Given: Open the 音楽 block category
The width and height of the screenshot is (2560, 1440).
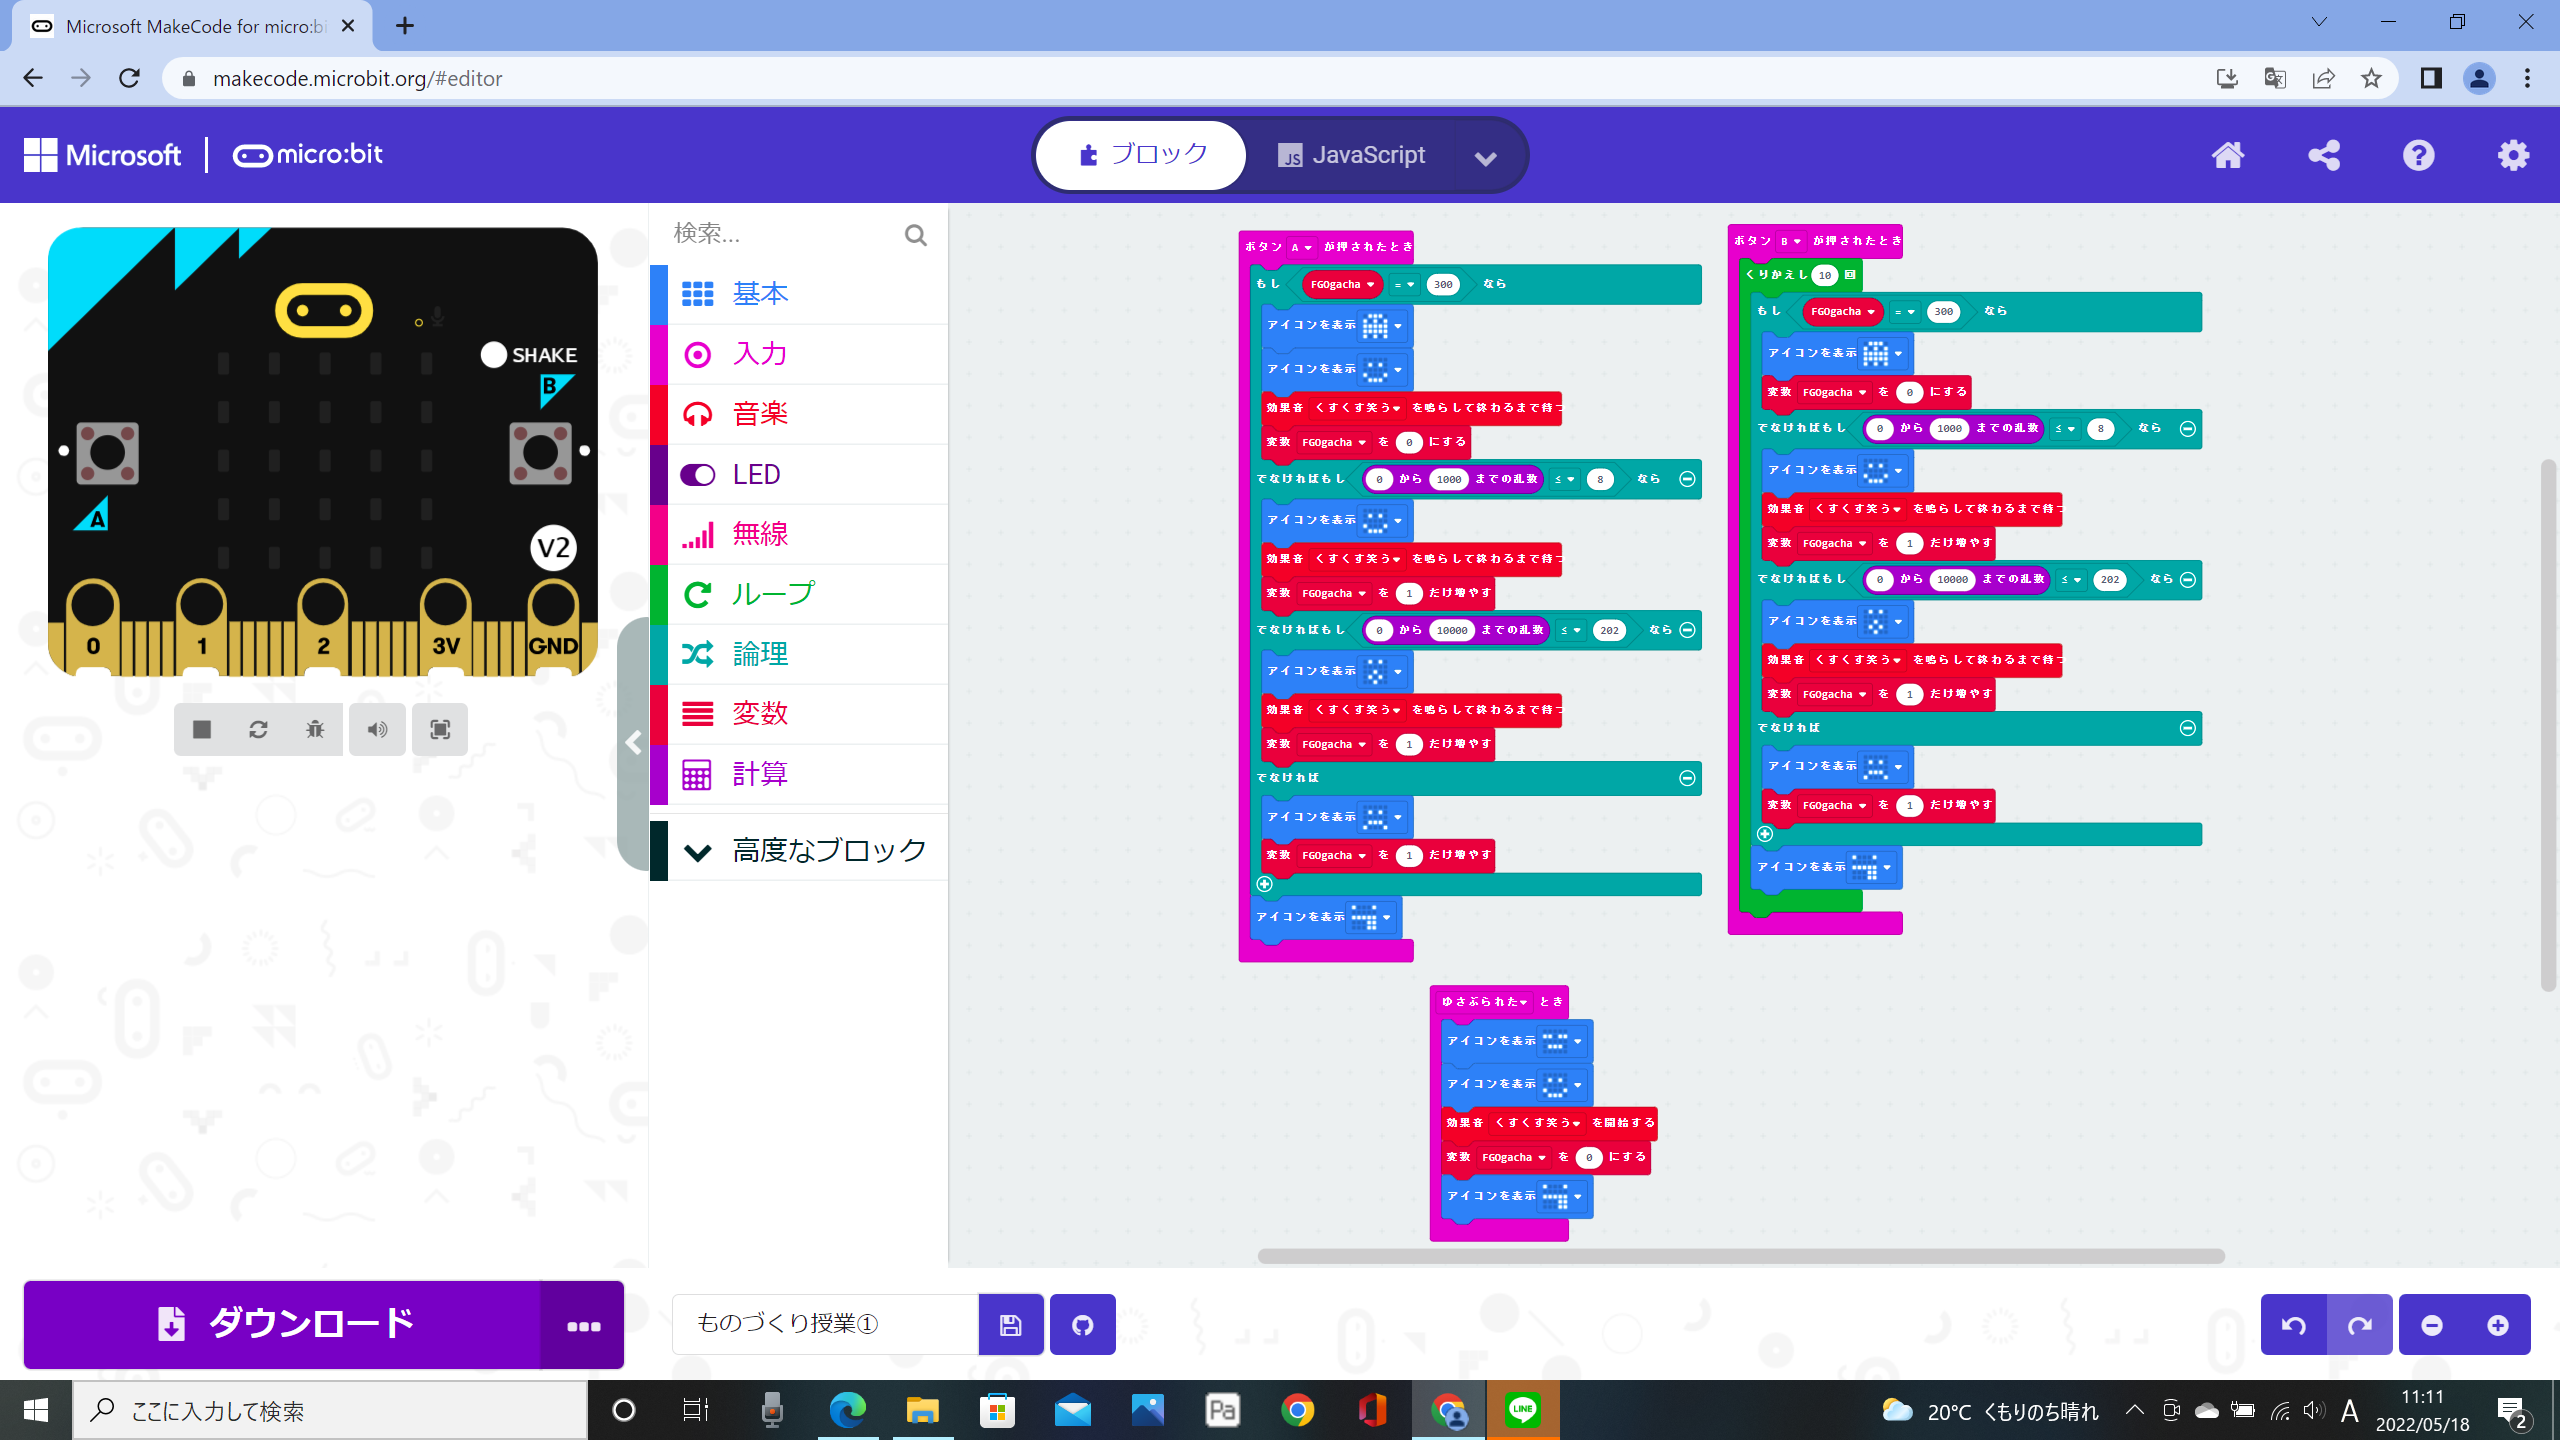Looking at the screenshot, I should (x=799, y=414).
